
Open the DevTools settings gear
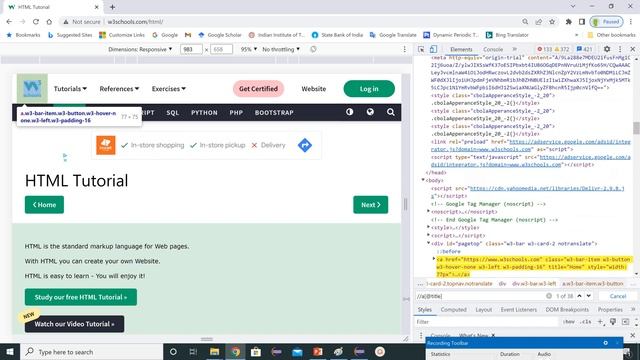pyautogui.click(x=607, y=49)
